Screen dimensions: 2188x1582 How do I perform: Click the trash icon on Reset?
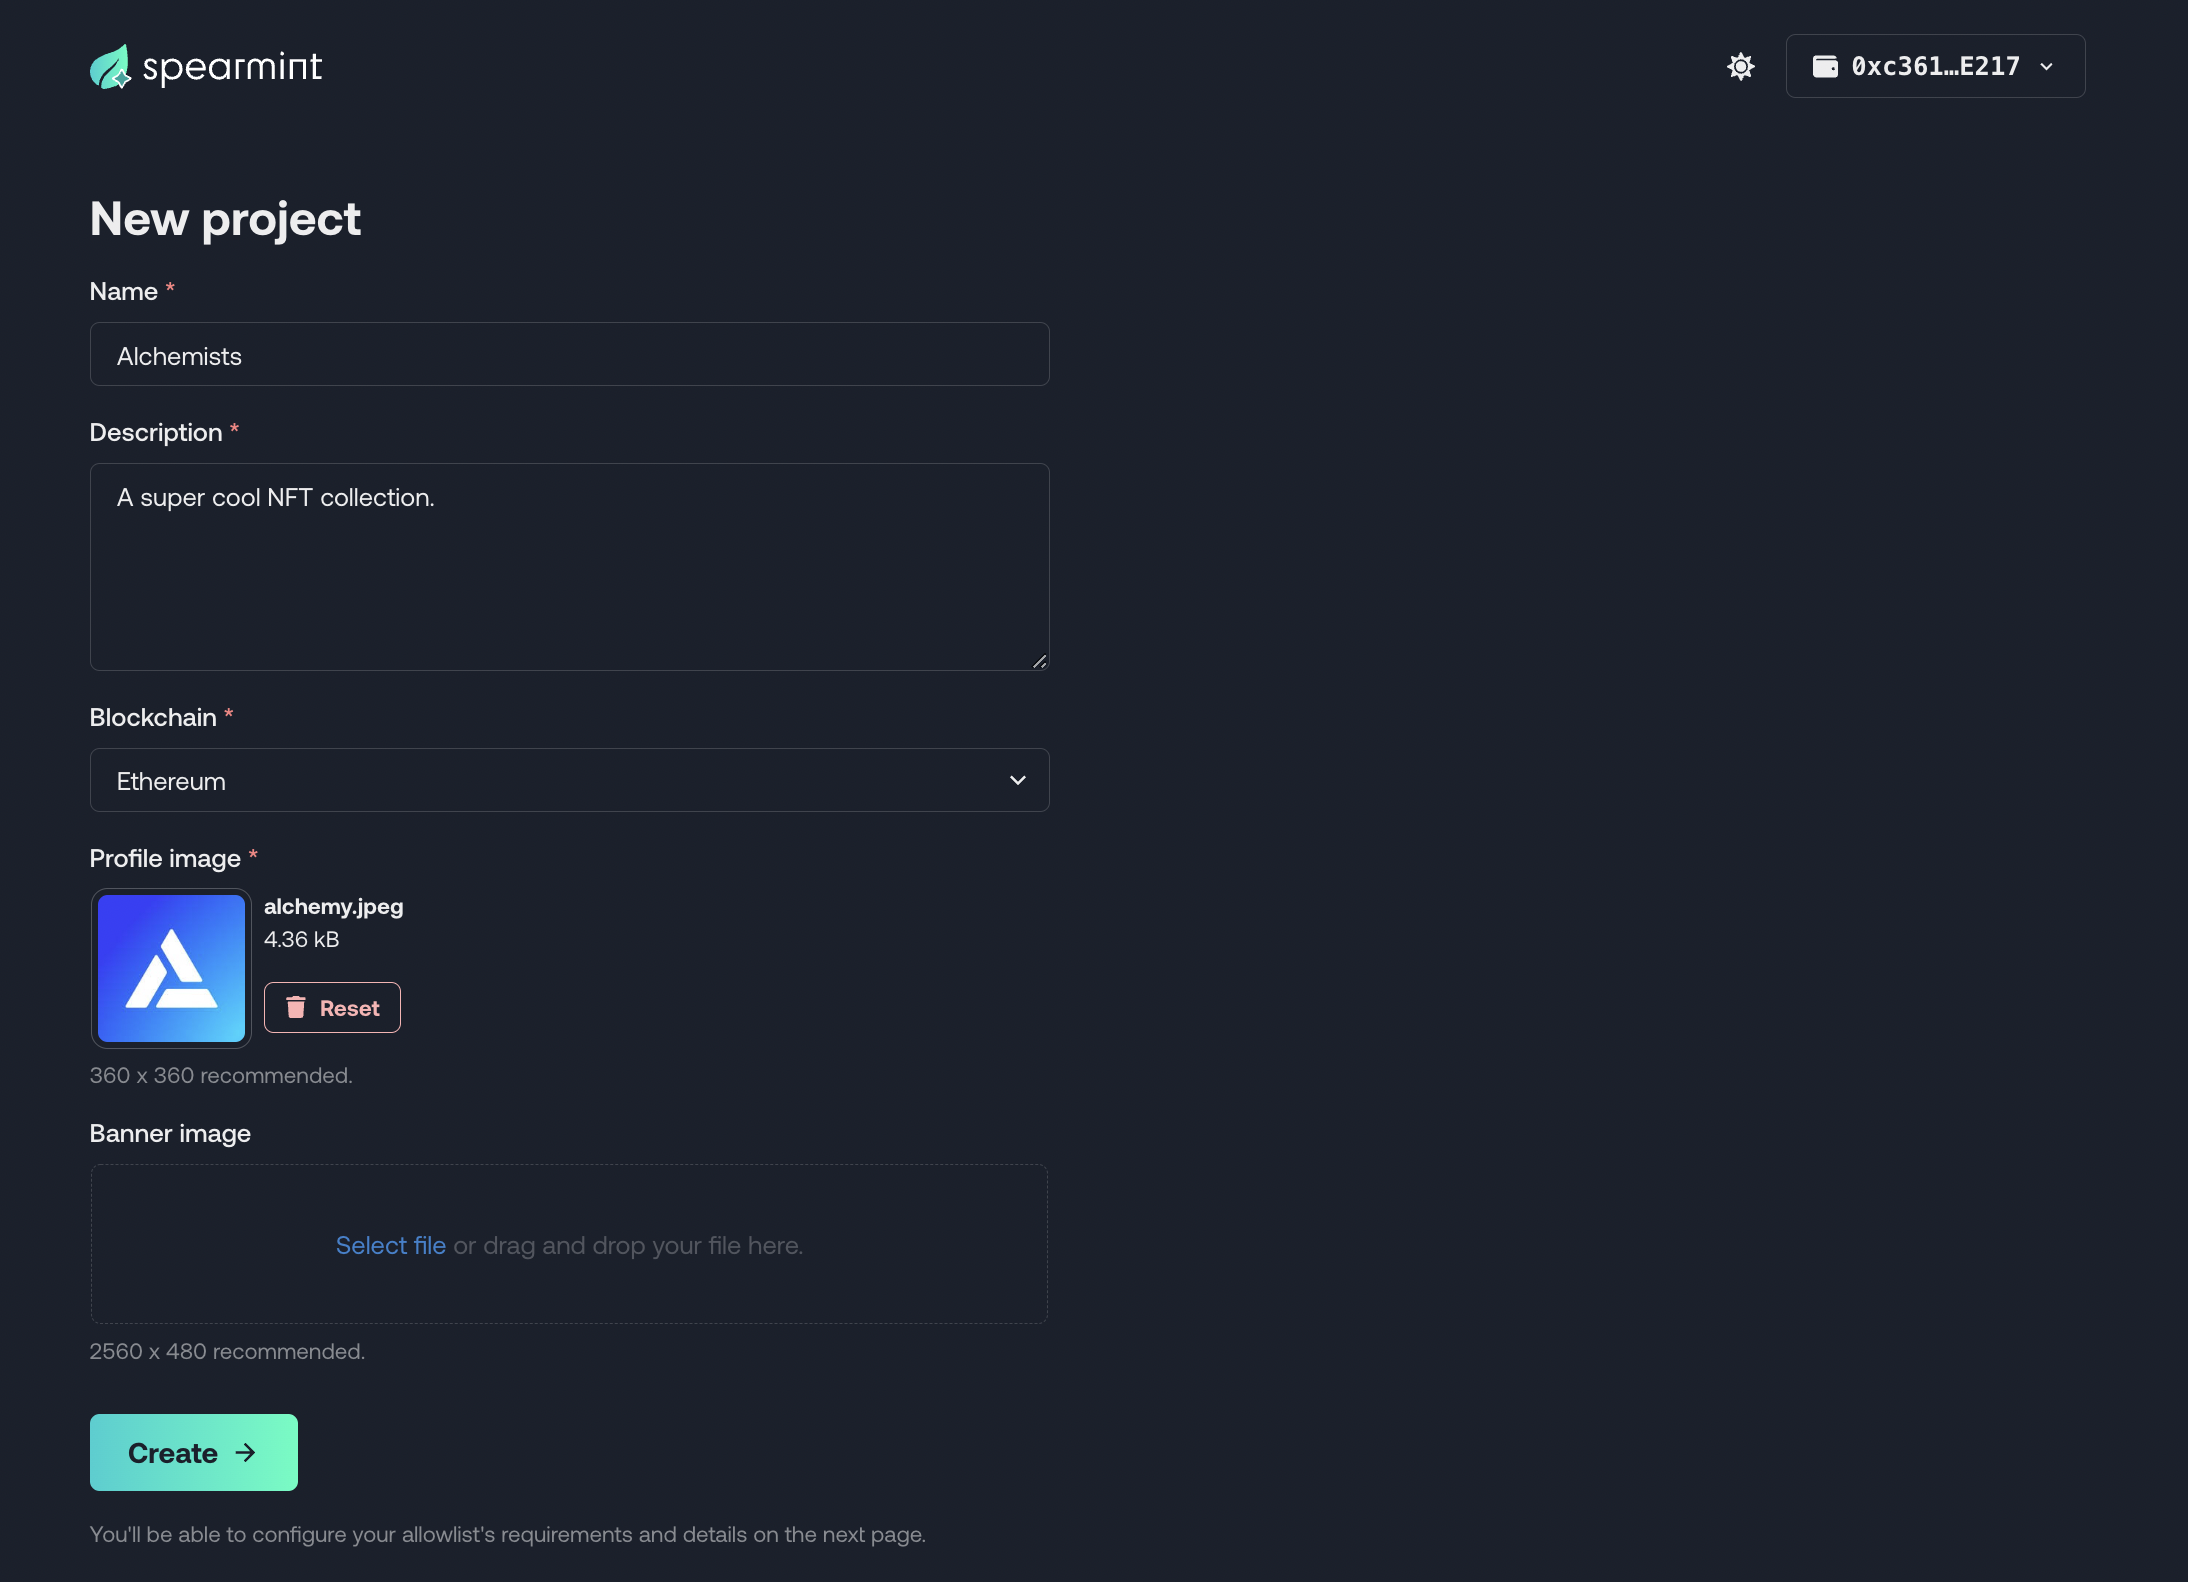coord(296,1007)
